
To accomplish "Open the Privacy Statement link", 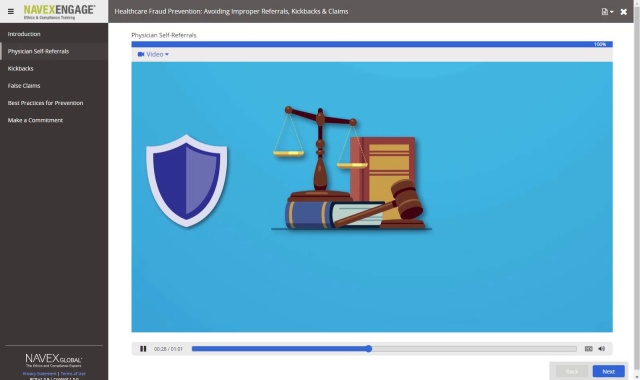I will [x=40, y=373].
